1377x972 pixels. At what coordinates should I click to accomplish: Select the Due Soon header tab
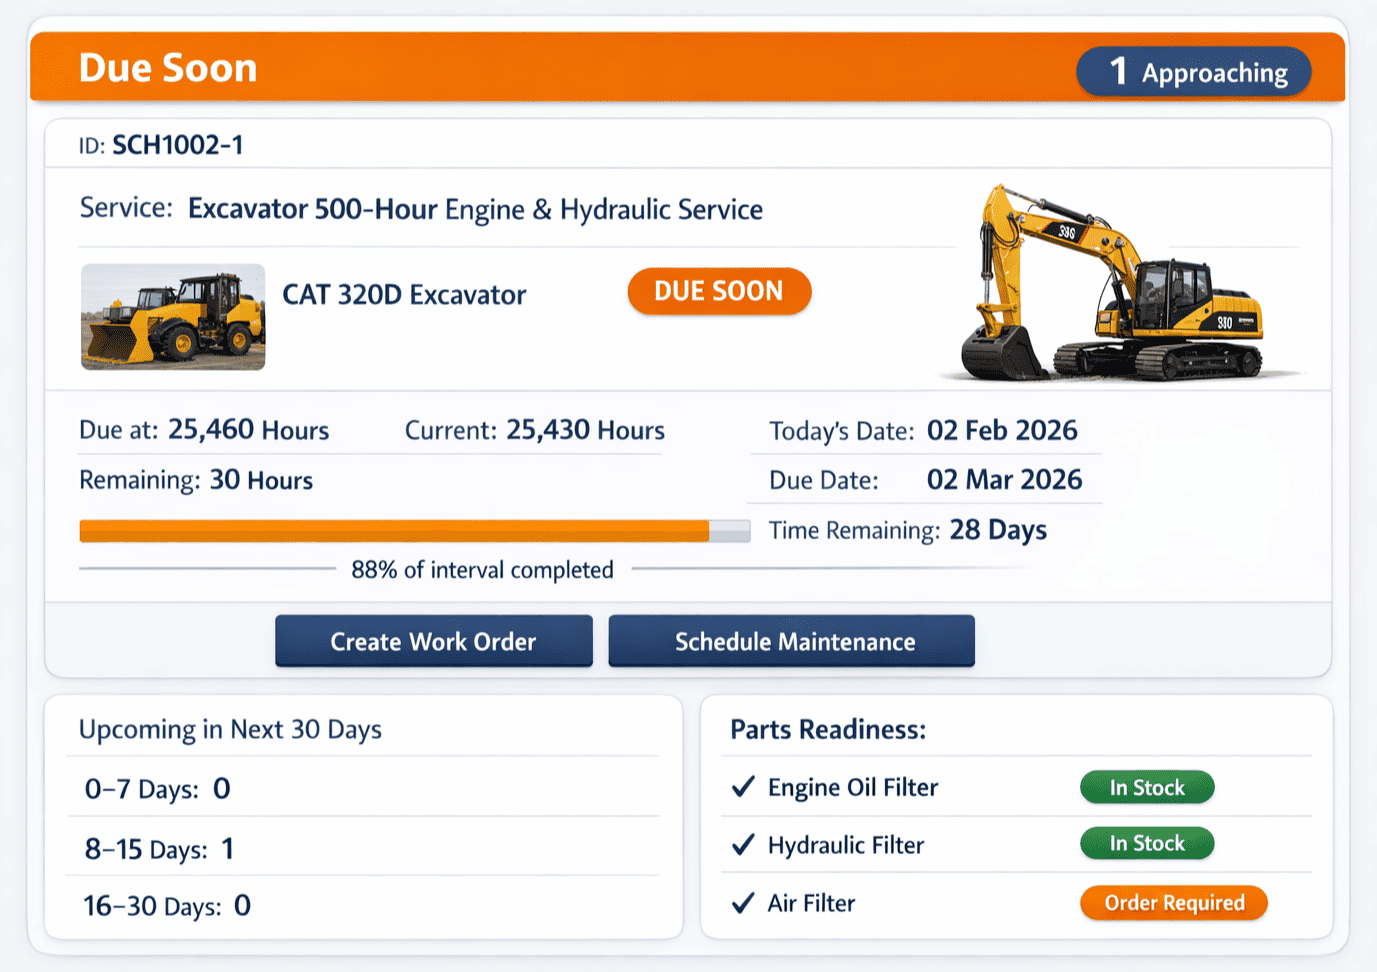point(168,67)
